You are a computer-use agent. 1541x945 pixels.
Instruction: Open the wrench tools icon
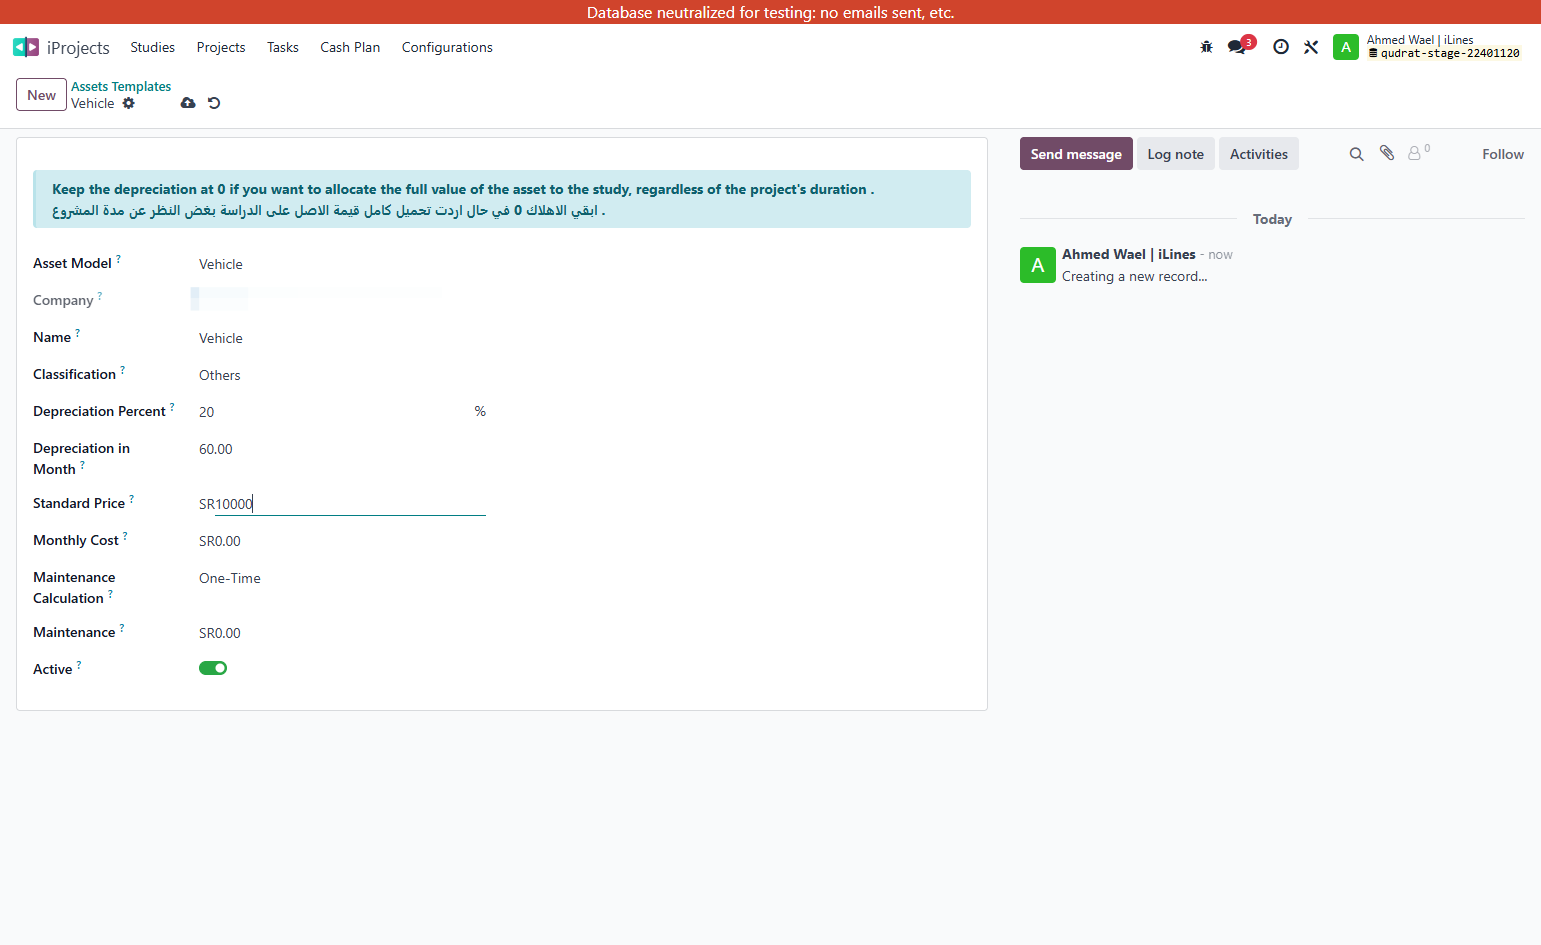coord(1311,47)
